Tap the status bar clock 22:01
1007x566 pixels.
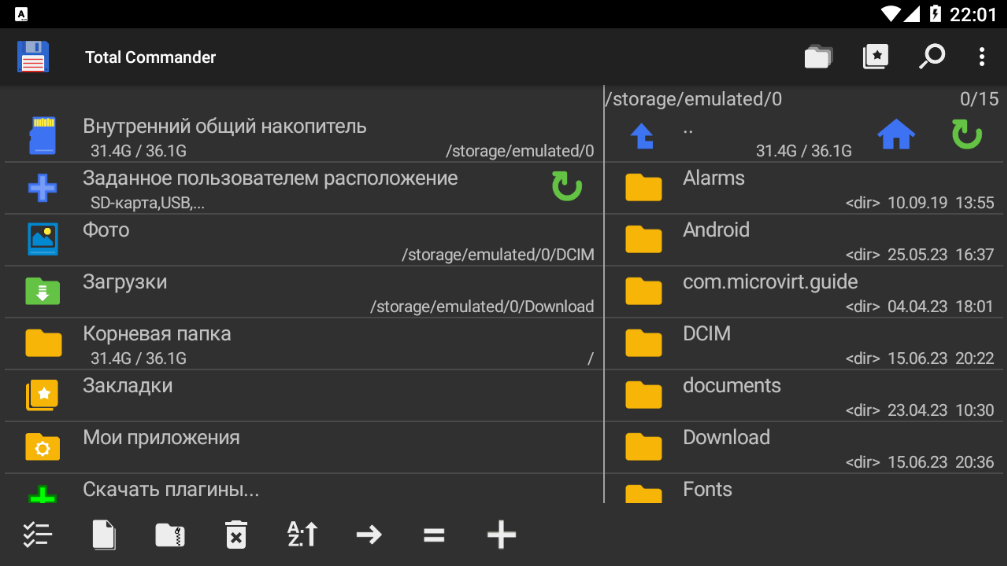(x=973, y=14)
